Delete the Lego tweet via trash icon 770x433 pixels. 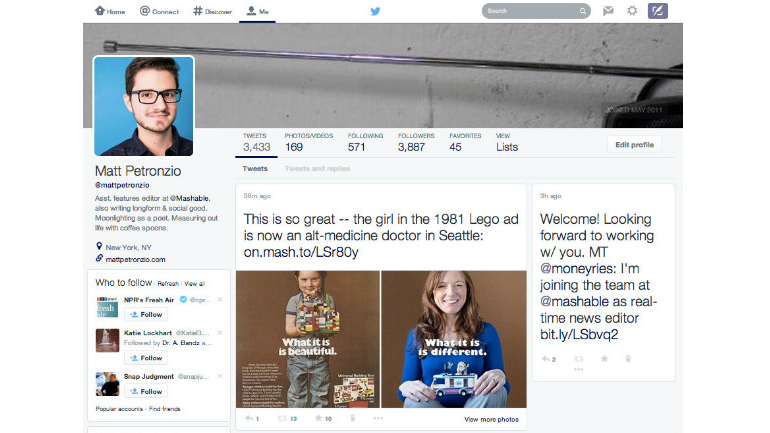[352, 419]
